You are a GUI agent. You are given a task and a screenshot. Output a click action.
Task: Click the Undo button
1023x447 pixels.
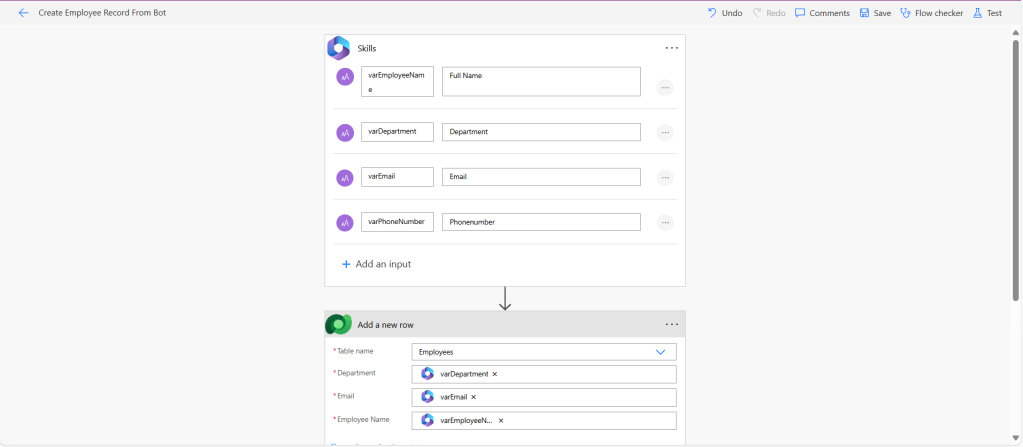point(724,13)
